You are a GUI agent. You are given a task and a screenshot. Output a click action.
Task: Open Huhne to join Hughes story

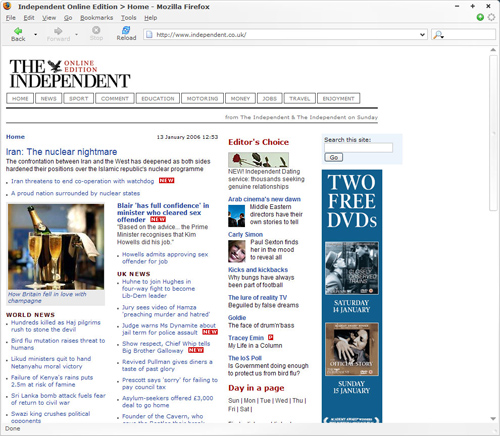(x=158, y=289)
